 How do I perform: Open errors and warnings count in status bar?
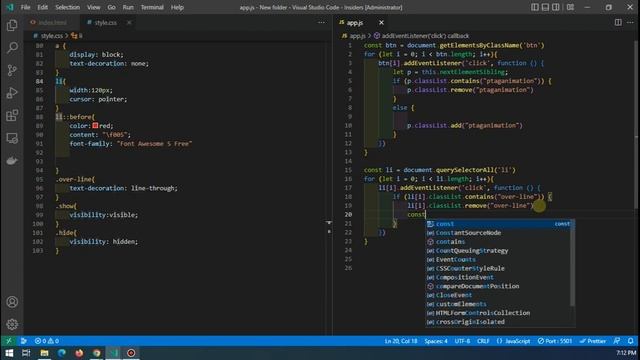47,341
